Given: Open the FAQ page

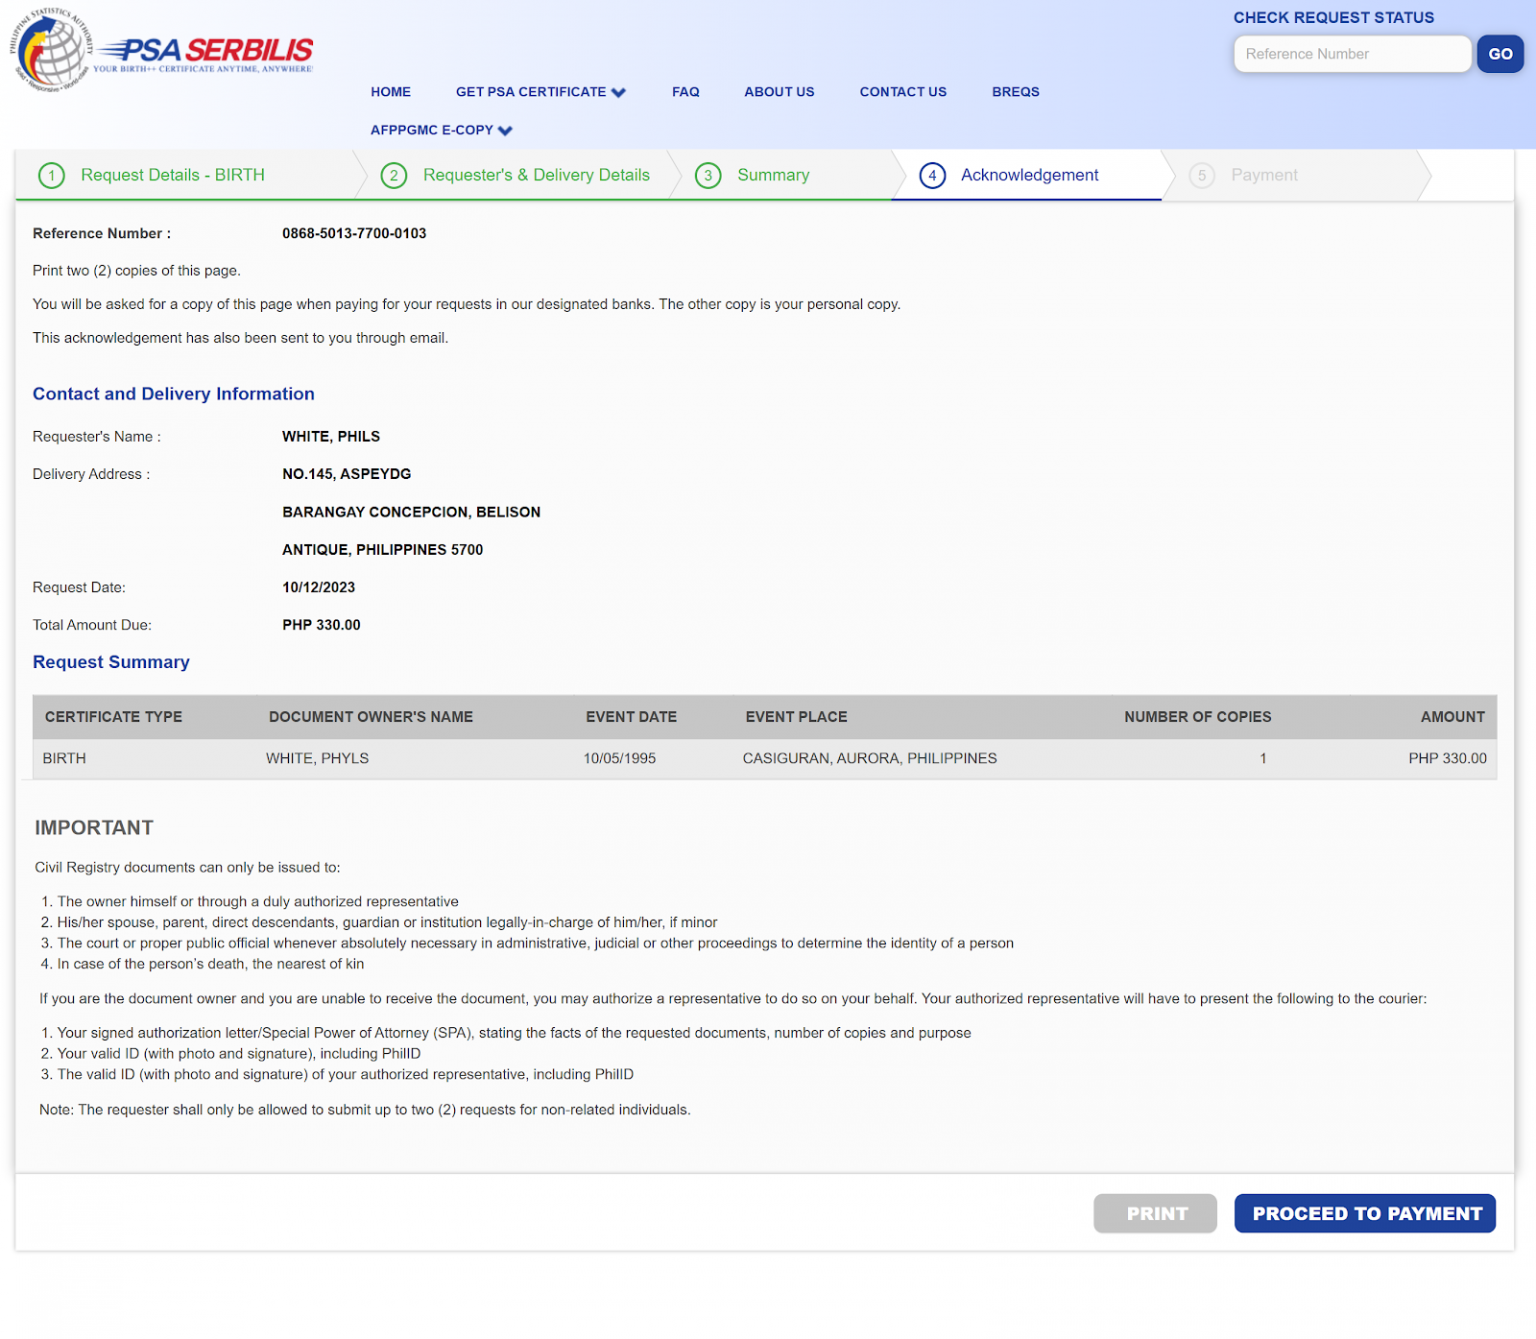Looking at the screenshot, I should [x=685, y=92].
